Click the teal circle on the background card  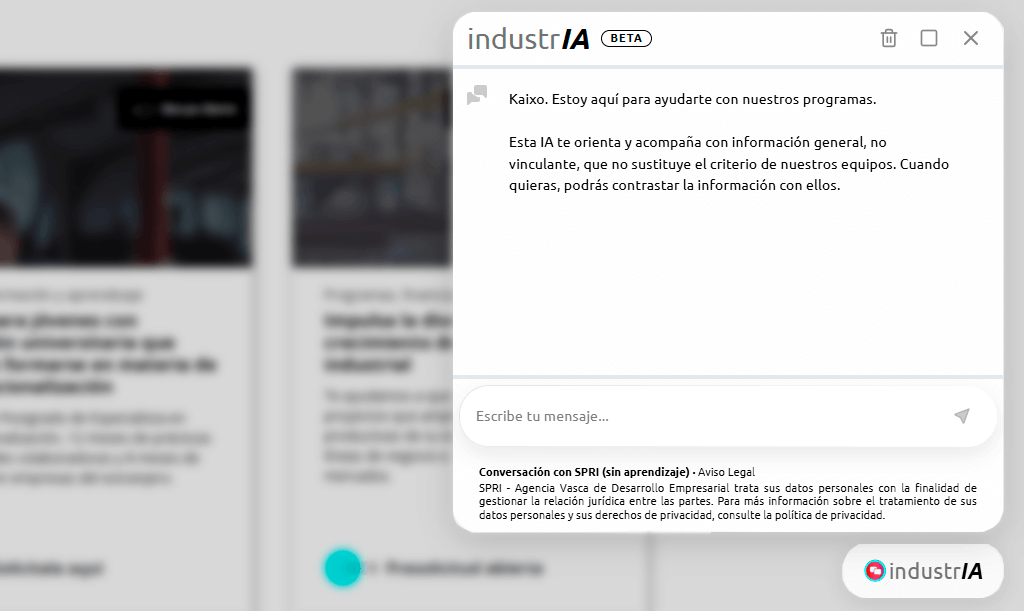click(x=342, y=567)
